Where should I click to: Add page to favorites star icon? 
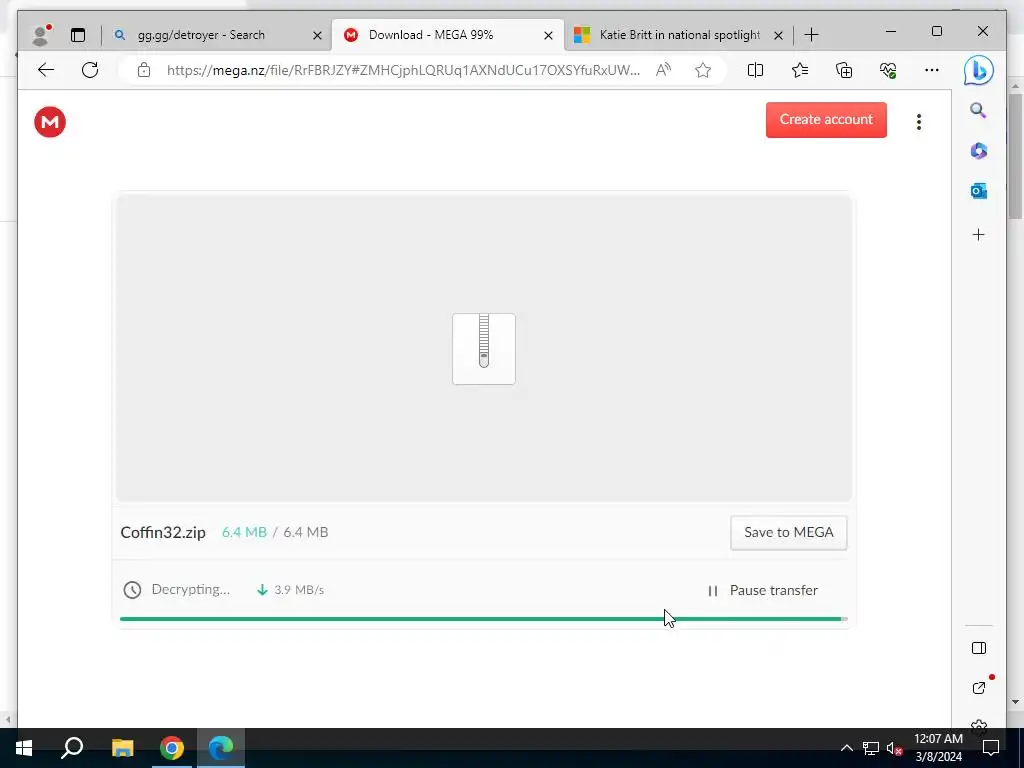coord(703,70)
